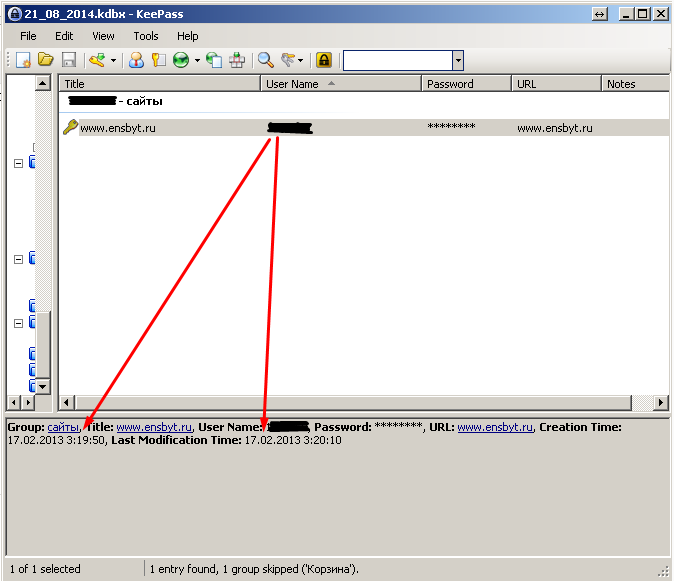Click the group tree scroll down arrow

pos(43,386)
